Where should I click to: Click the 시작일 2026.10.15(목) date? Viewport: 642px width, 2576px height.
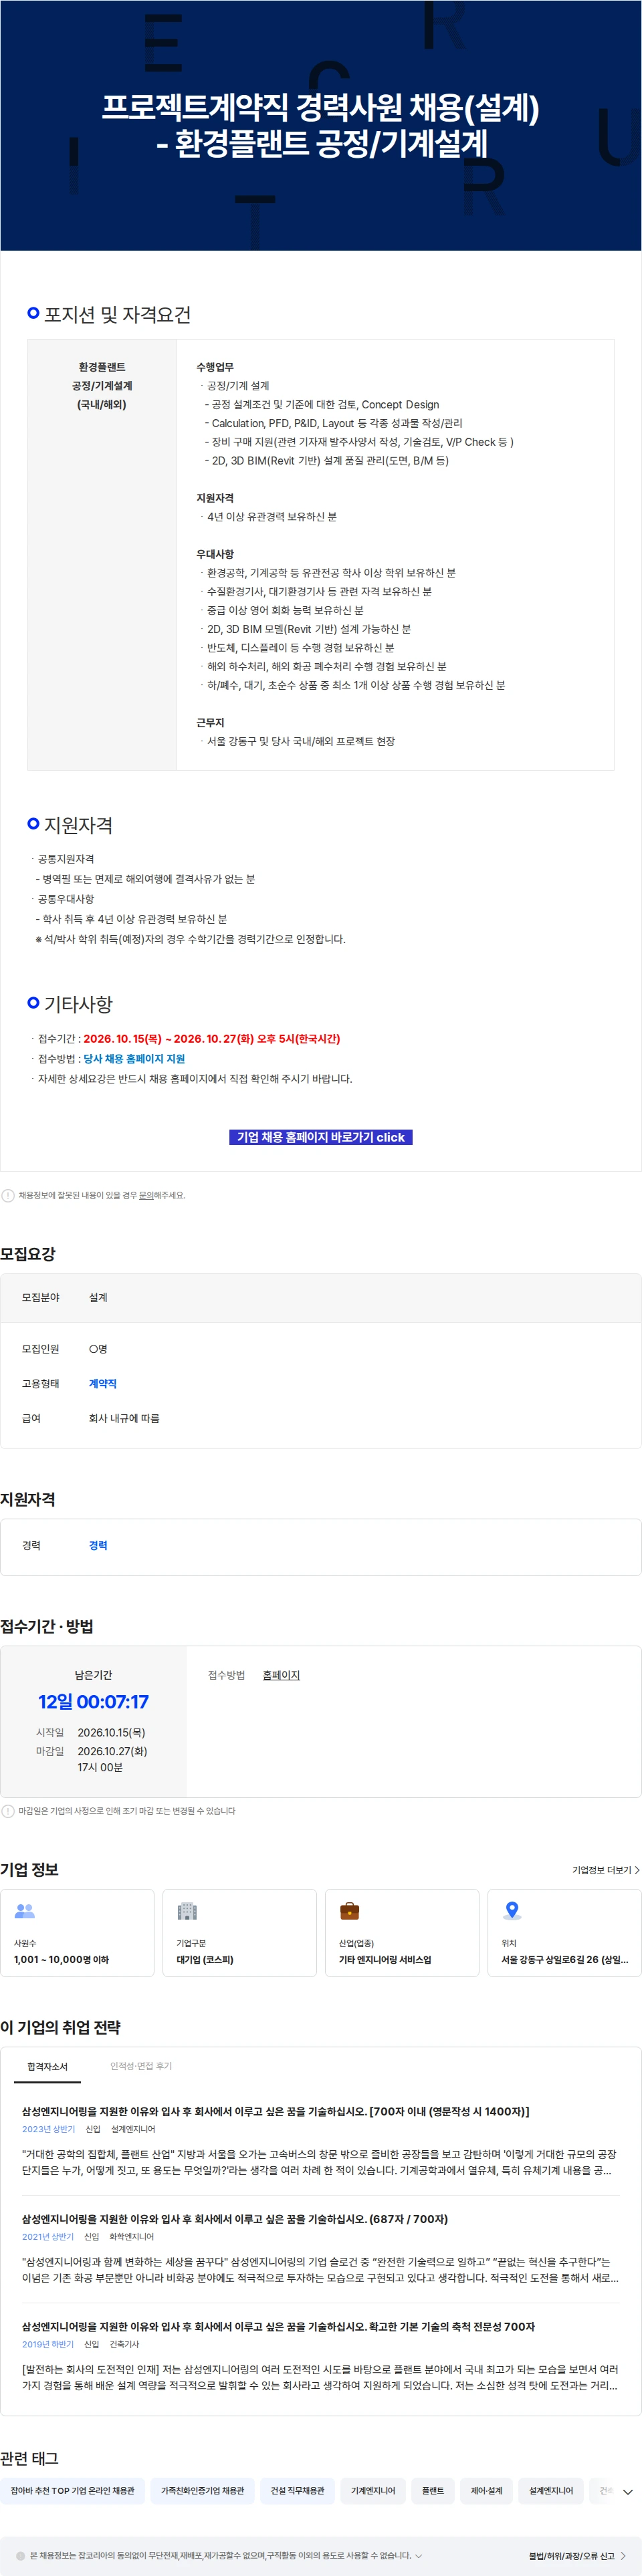point(111,1732)
